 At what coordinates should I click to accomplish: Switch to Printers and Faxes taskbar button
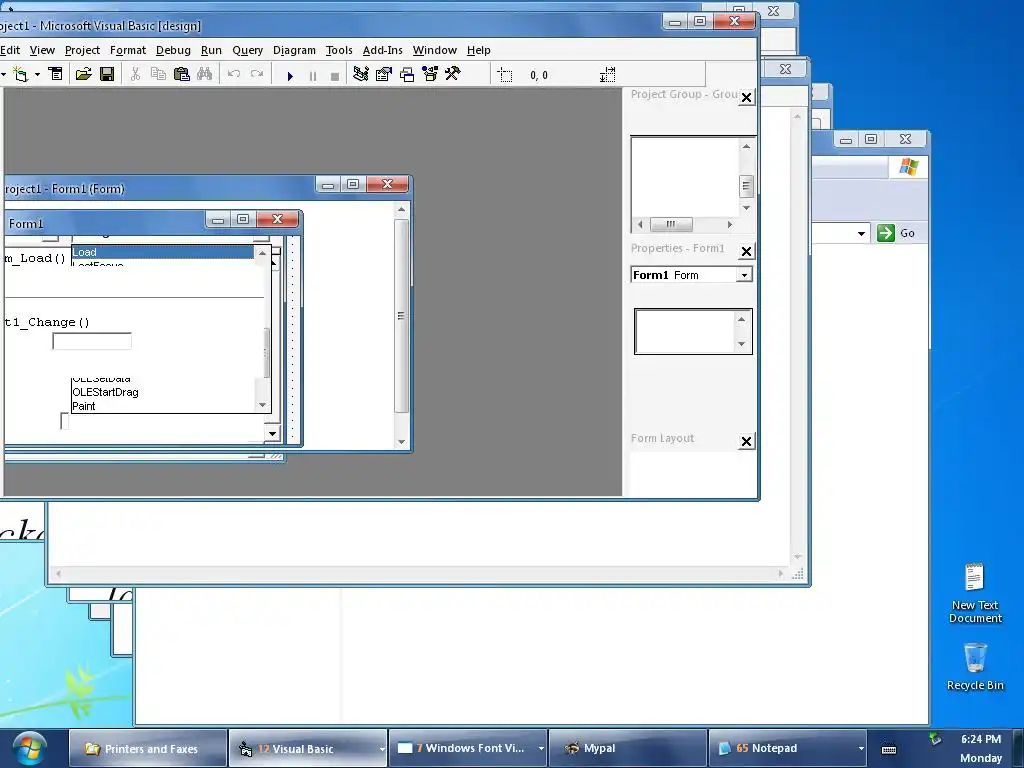tap(148, 748)
